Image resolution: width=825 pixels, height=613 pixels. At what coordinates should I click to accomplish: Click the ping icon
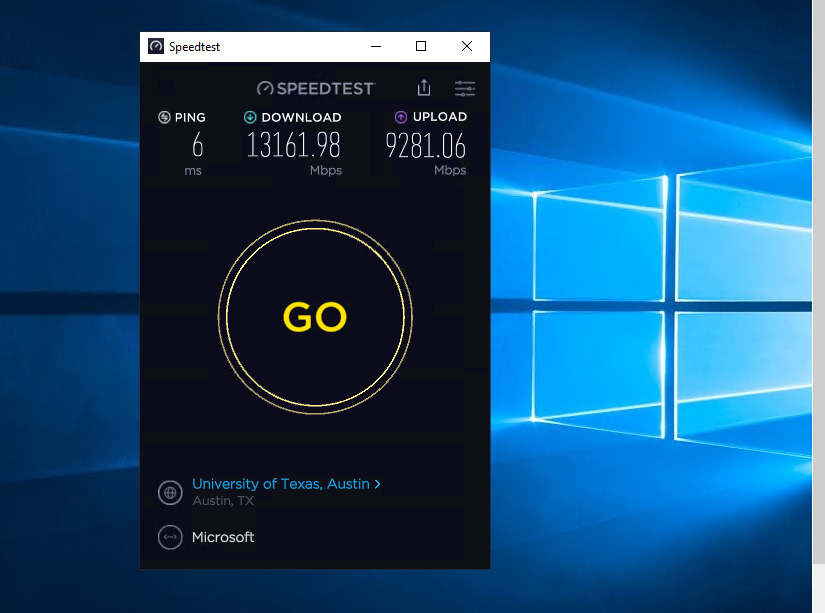click(x=164, y=117)
